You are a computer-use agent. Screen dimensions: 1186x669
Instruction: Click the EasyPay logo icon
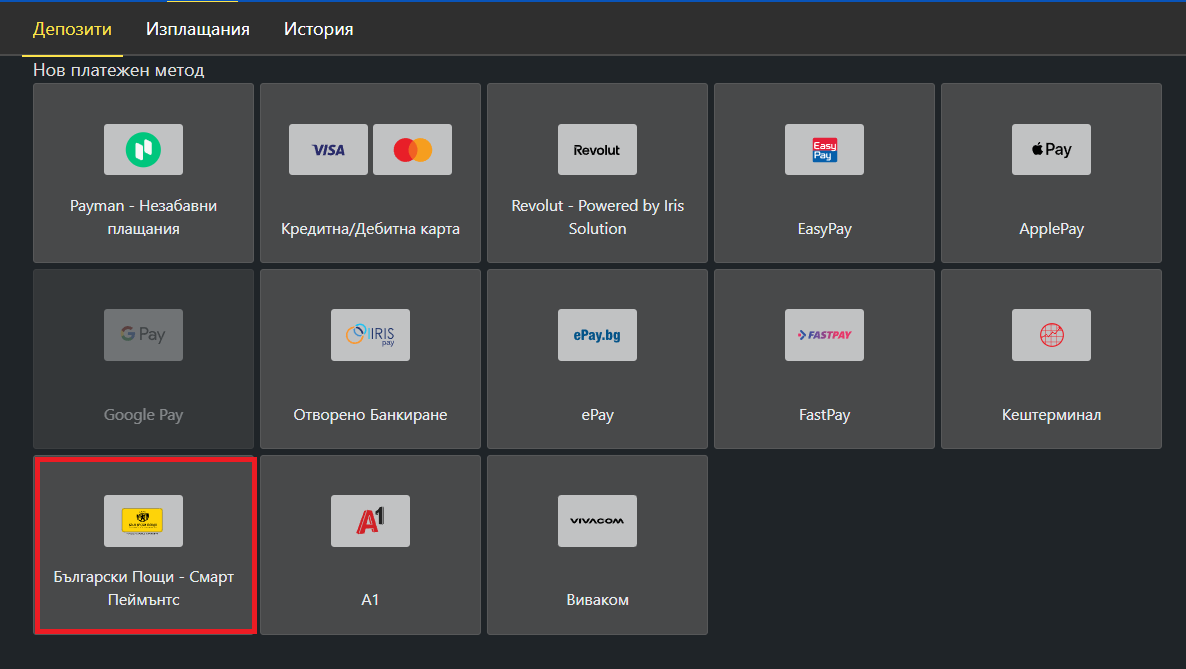coord(824,149)
